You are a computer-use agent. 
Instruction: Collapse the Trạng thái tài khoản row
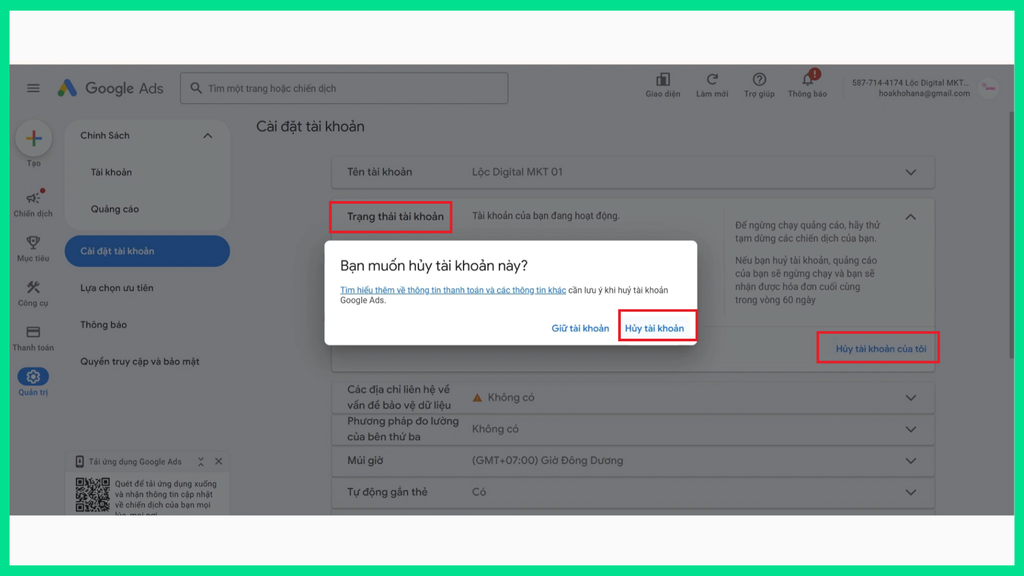[x=910, y=217]
